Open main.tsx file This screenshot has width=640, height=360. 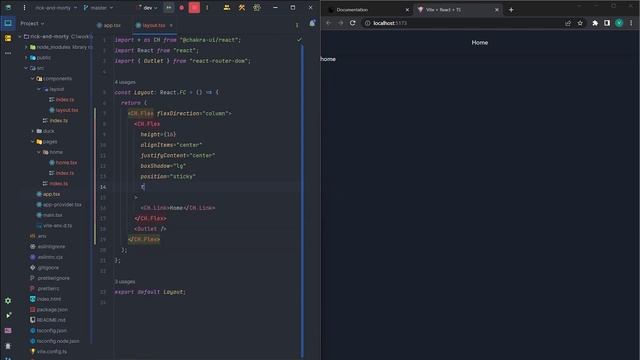49,215
